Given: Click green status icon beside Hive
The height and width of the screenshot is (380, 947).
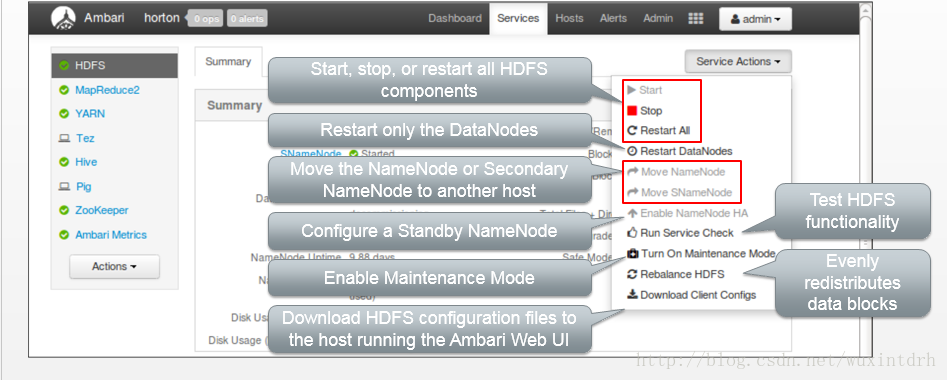Looking at the screenshot, I should click(63, 162).
